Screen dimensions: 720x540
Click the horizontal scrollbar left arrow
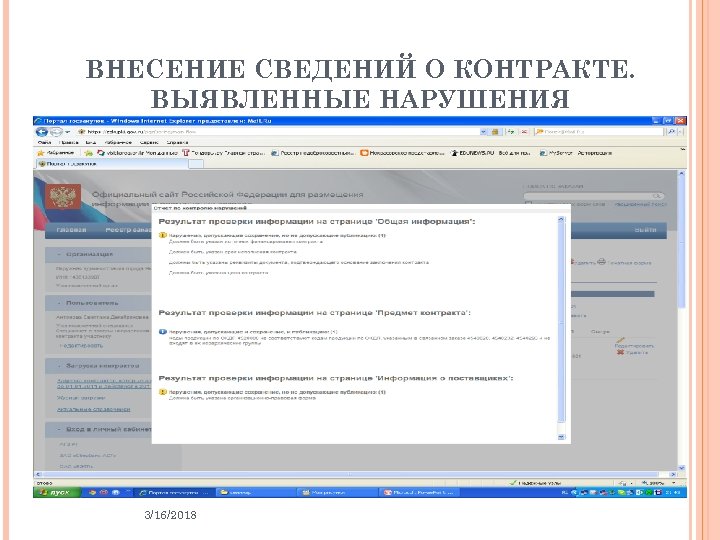click(x=39, y=474)
